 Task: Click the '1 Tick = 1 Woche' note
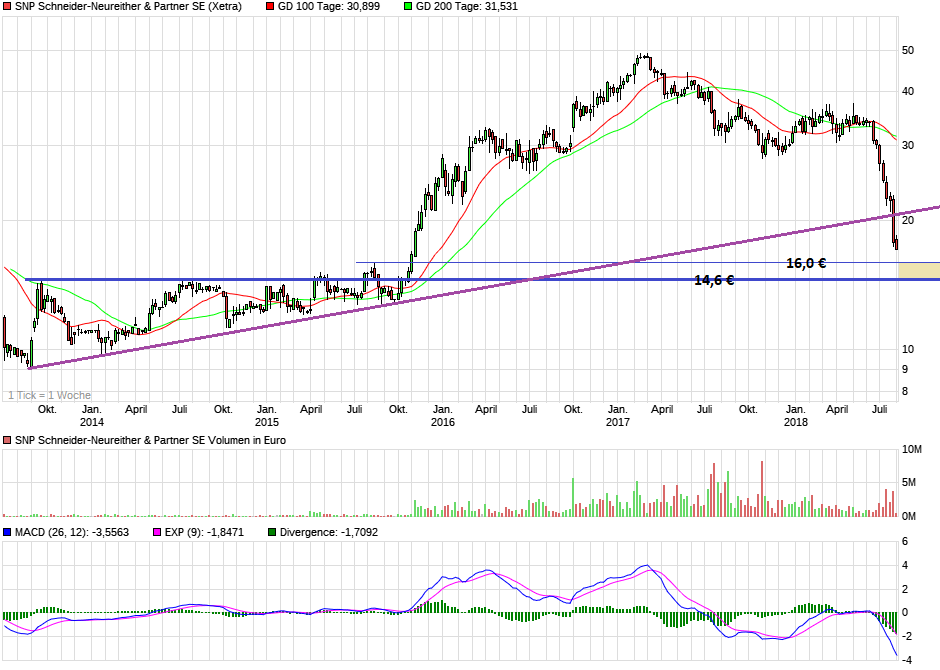[x=50, y=395]
